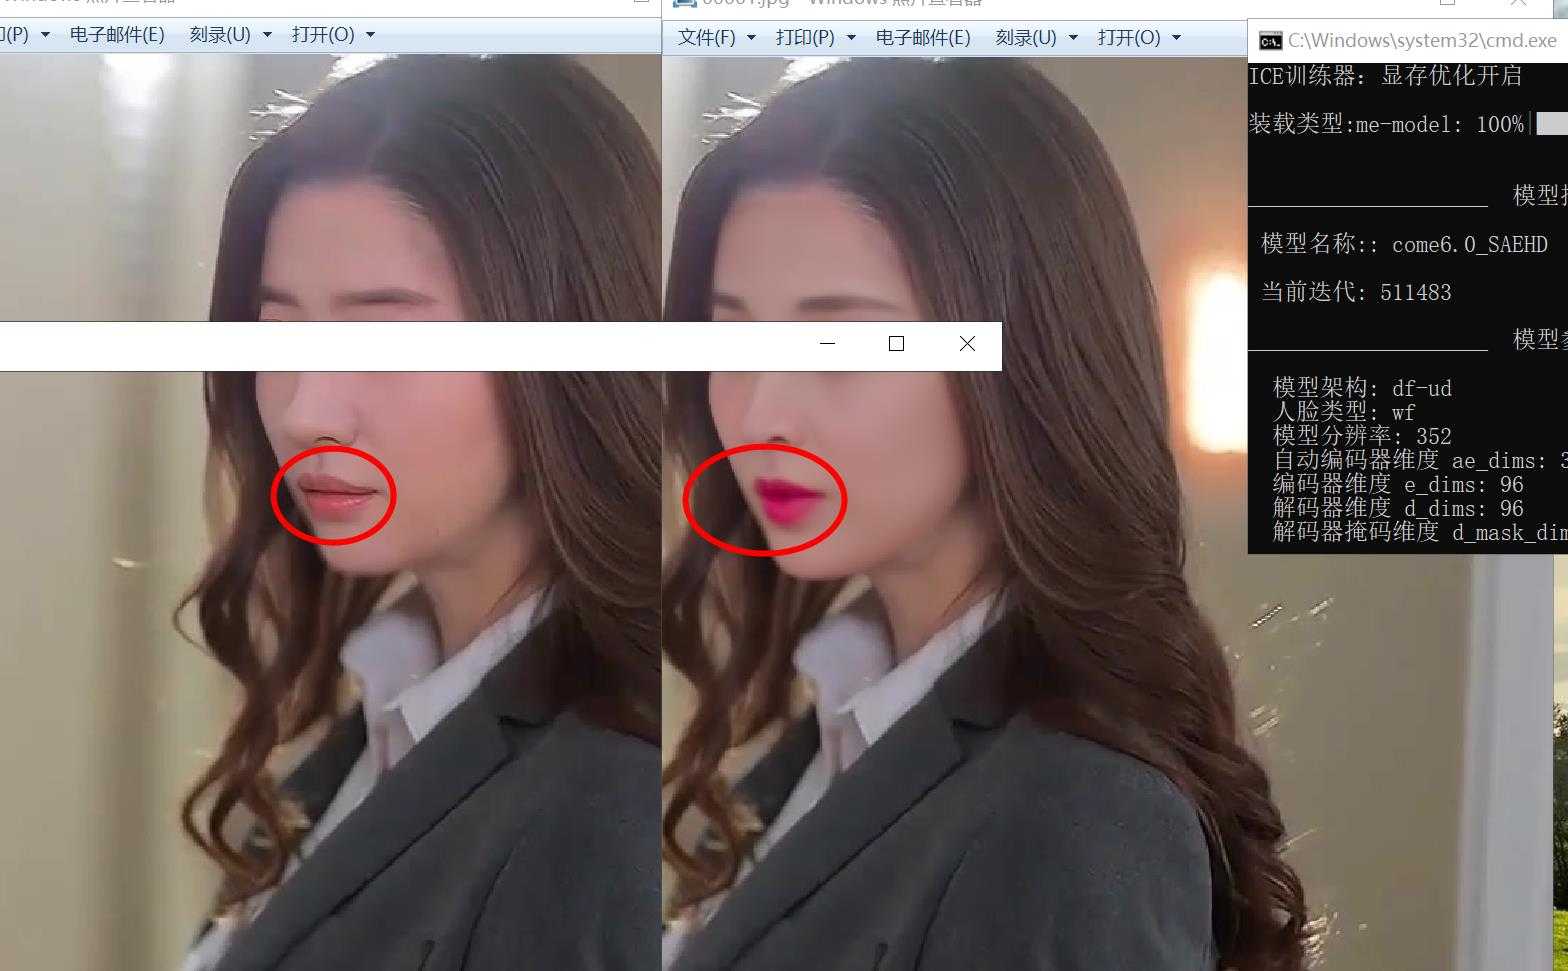Image resolution: width=1568 pixels, height=971 pixels.
Task: Click cmd.exe title bar path text
Action: tap(1421, 40)
